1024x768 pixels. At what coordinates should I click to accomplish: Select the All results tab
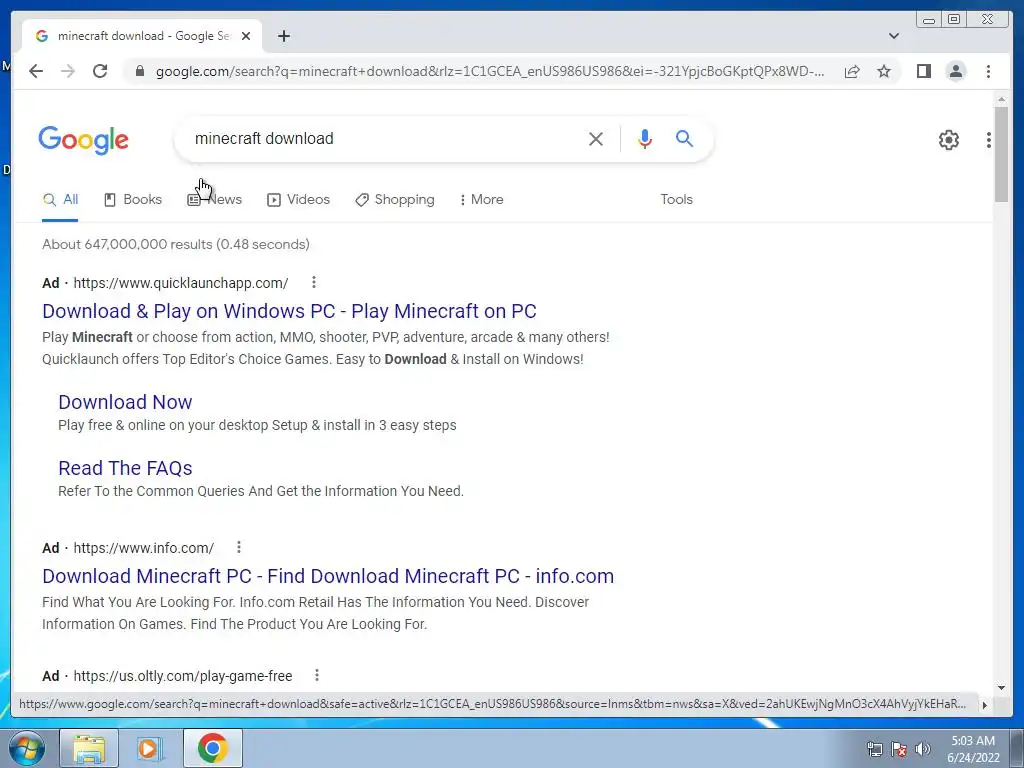click(x=60, y=199)
